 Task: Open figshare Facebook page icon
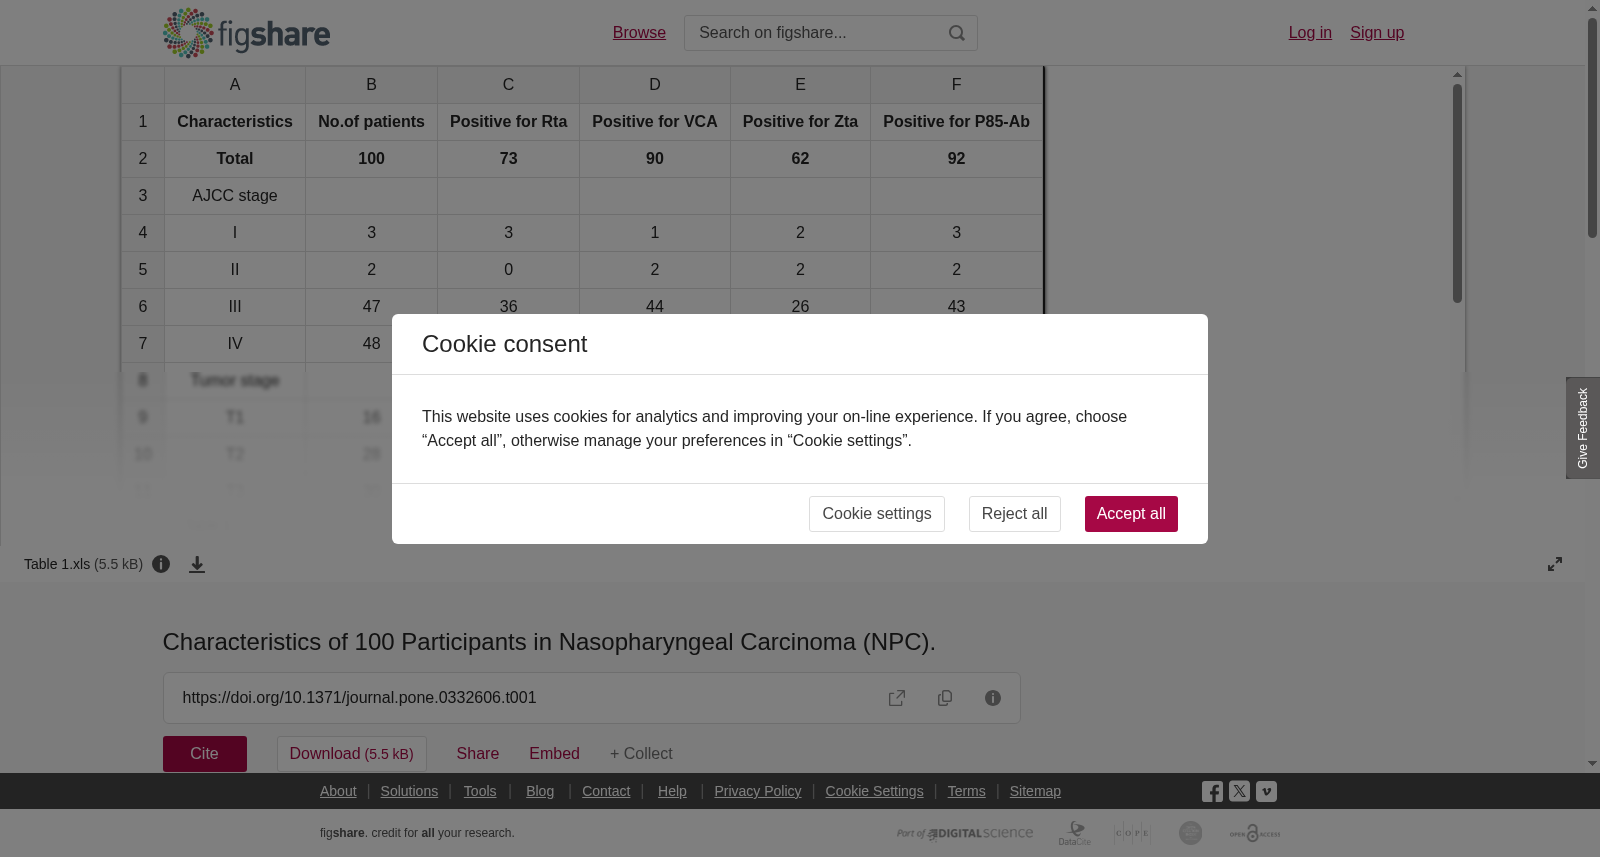[1212, 791]
